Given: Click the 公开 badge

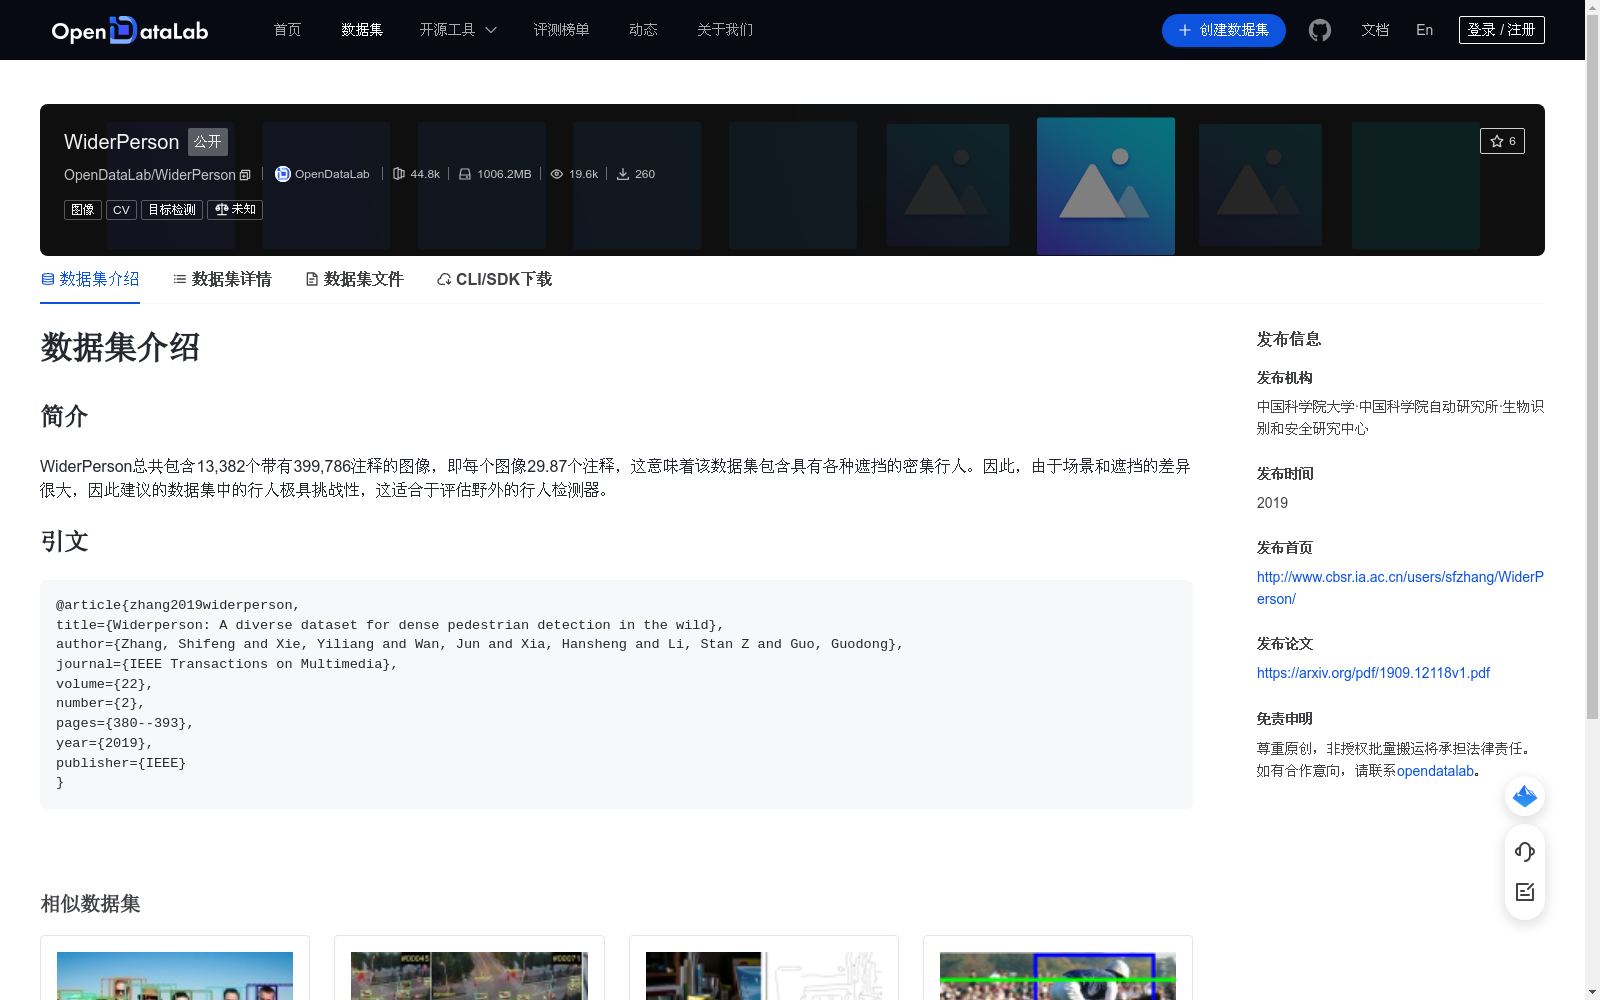Looking at the screenshot, I should (x=208, y=142).
